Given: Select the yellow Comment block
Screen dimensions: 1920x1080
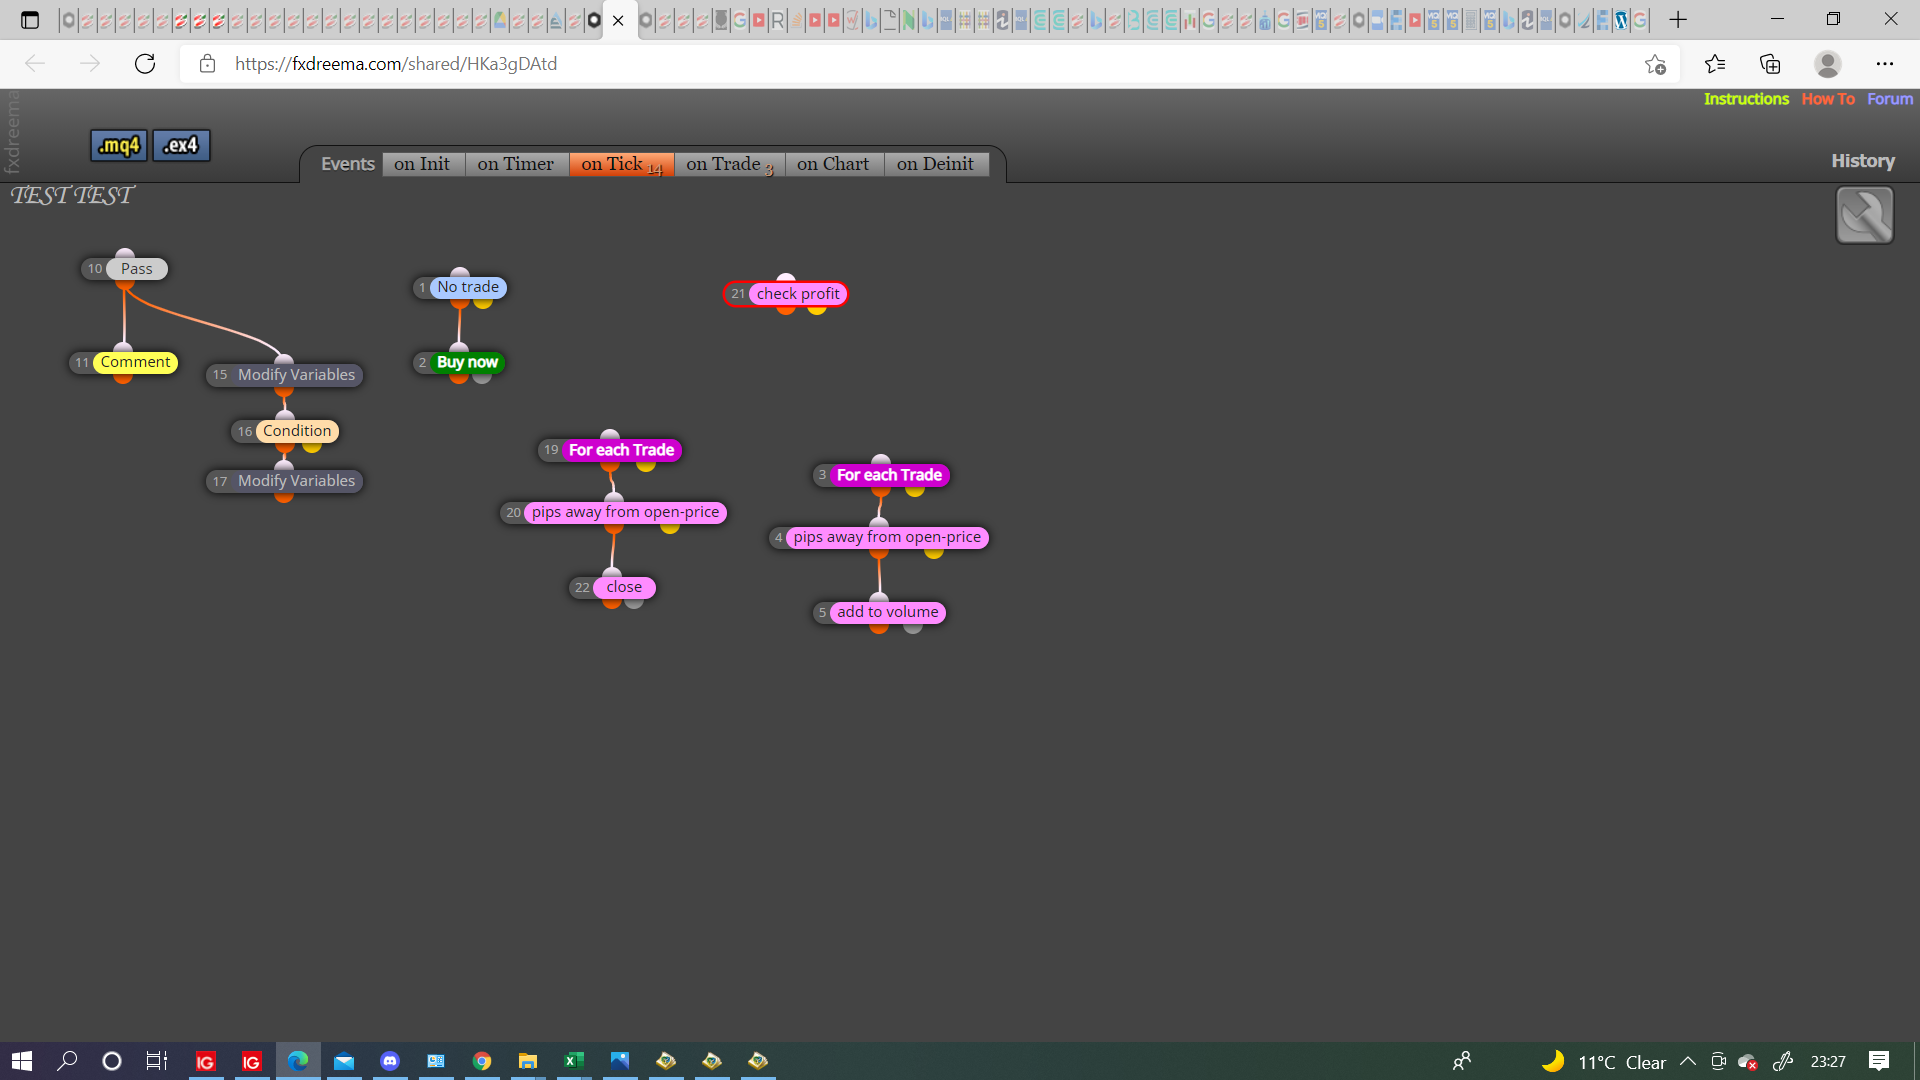Looking at the screenshot, I should 135,362.
